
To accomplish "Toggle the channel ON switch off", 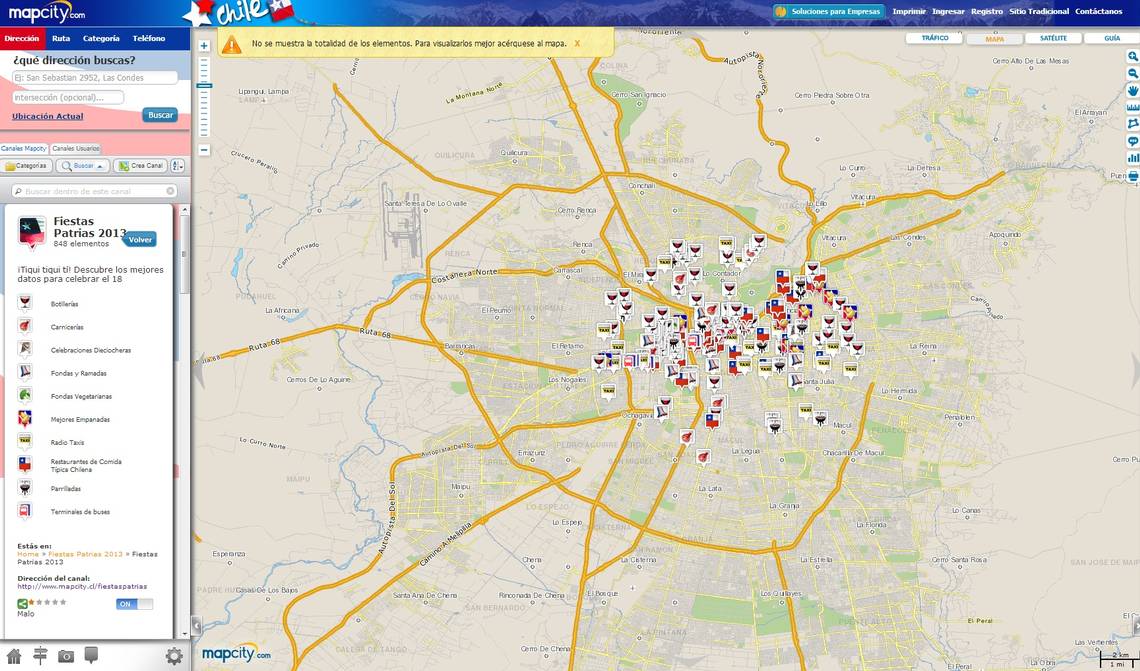I will [135, 604].
